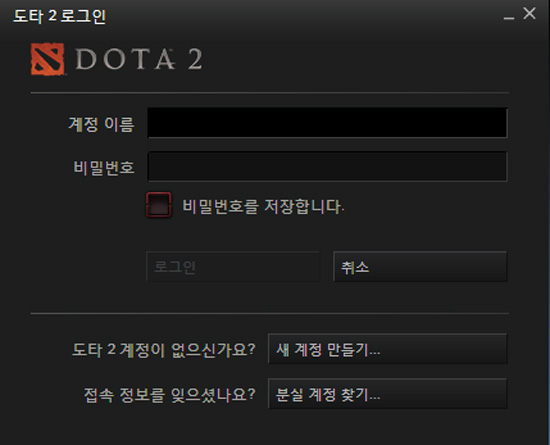Click the 도타 2 로그인 window title
Screen dimensions: 550x445
(59, 16)
